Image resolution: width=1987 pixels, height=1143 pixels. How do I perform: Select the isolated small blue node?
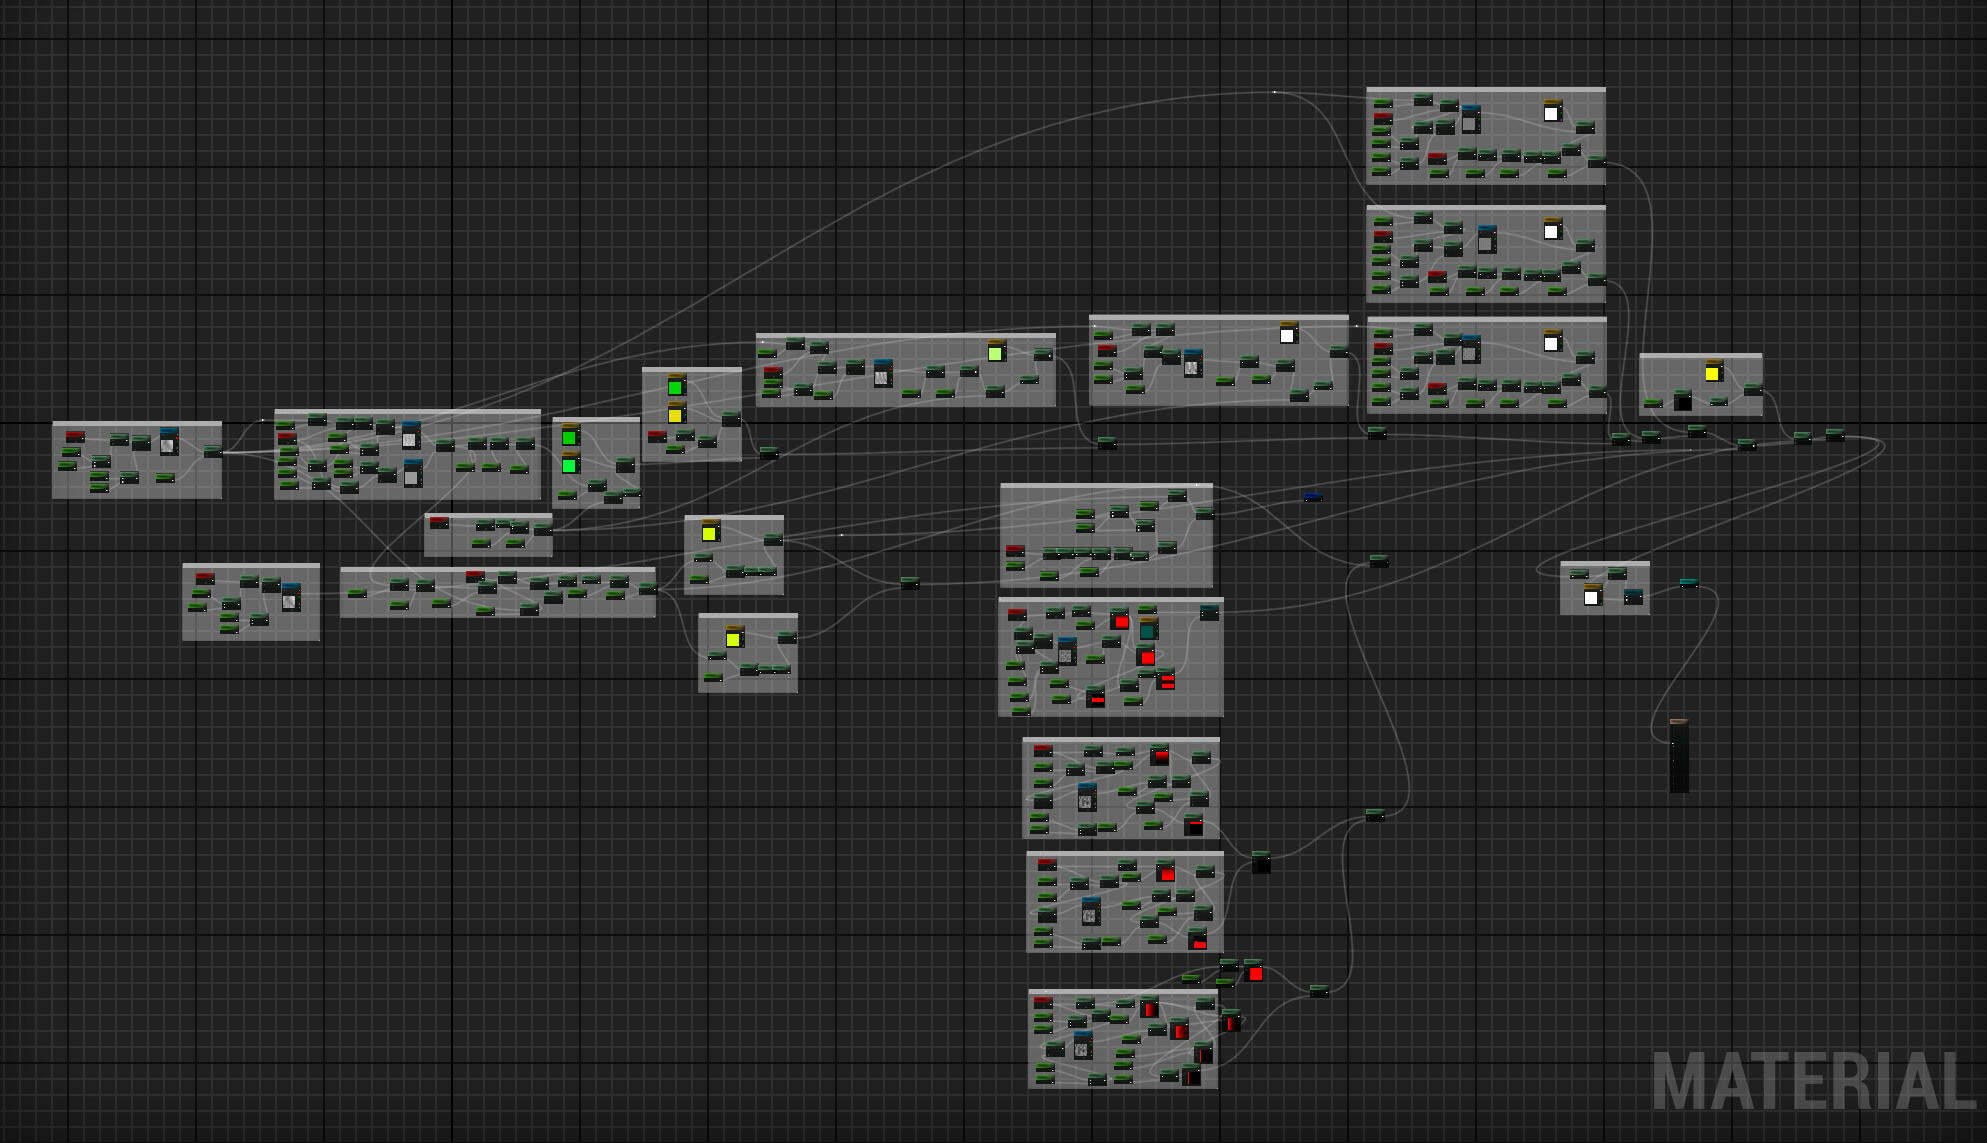tap(1313, 497)
